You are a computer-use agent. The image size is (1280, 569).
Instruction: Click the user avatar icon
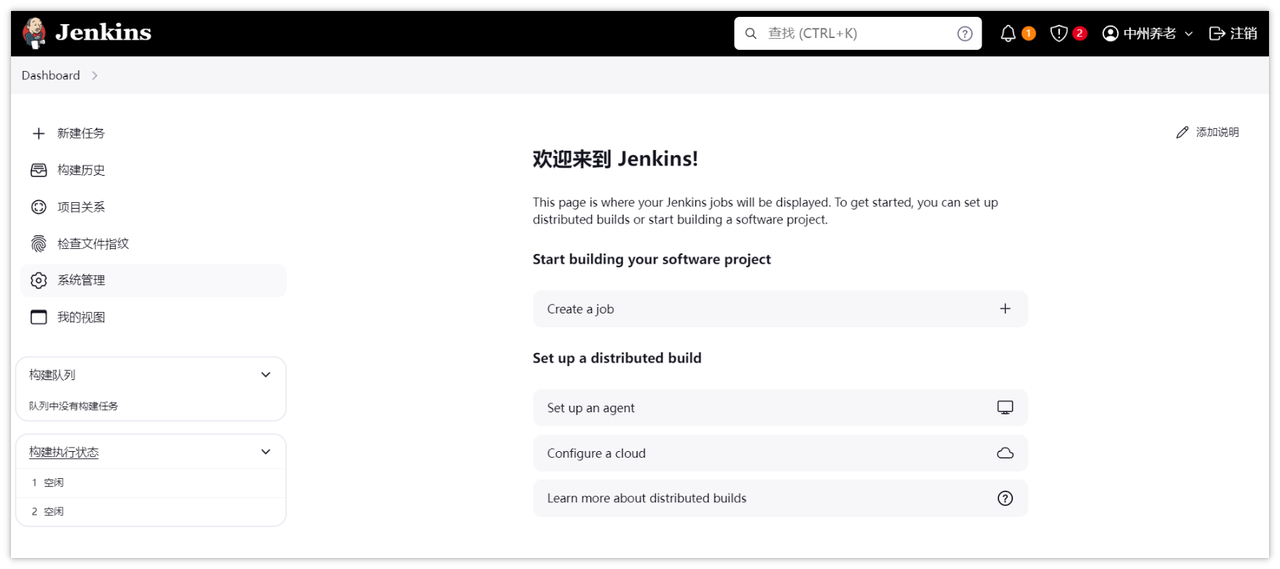point(1110,33)
